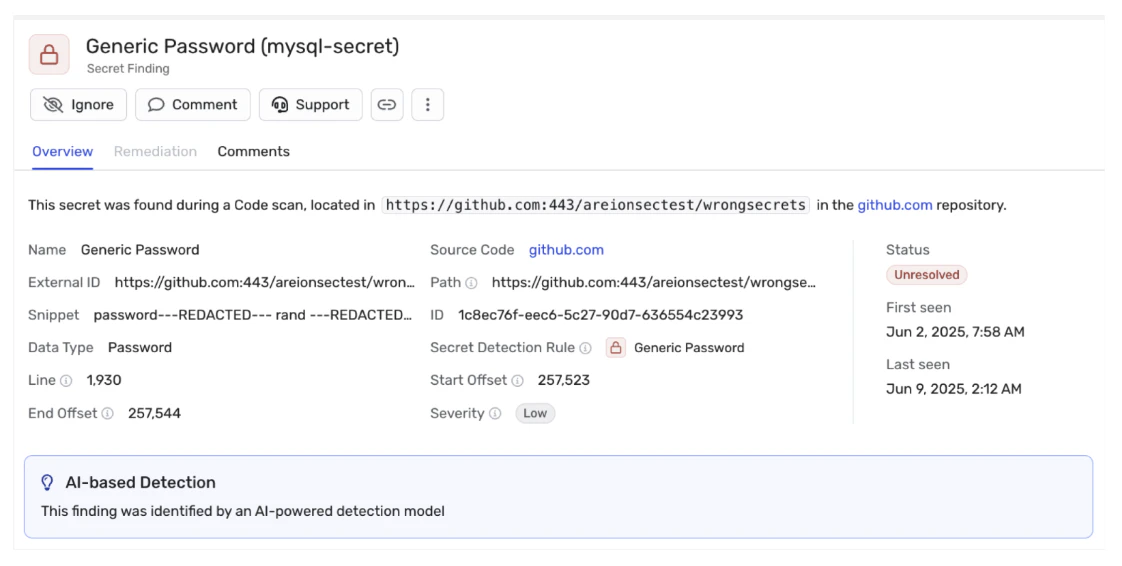The height and width of the screenshot is (566, 1122).
Task: Open the three-dot more options menu
Action: pyautogui.click(x=428, y=104)
